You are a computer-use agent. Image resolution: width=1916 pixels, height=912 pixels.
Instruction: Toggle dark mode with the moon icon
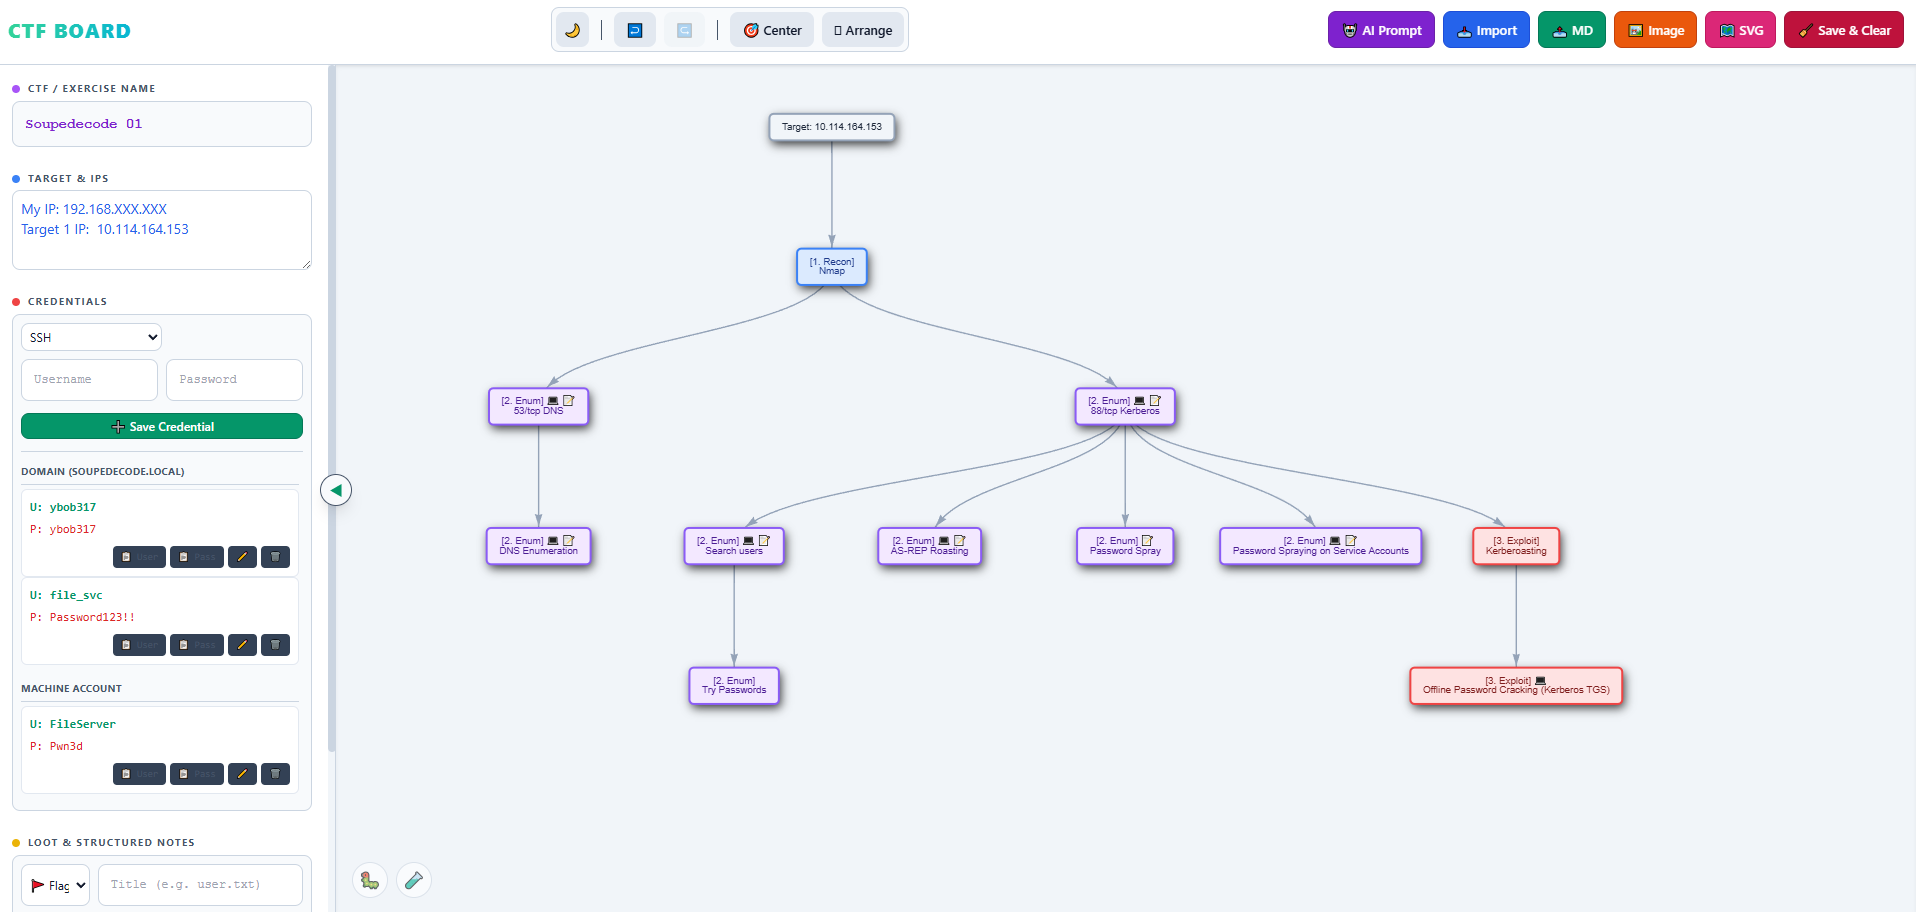point(572,30)
